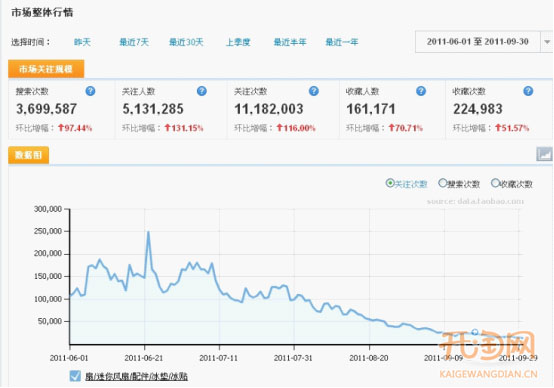Select the 收藏次数 radio button
This screenshot has height=388, width=554.
[495, 183]
